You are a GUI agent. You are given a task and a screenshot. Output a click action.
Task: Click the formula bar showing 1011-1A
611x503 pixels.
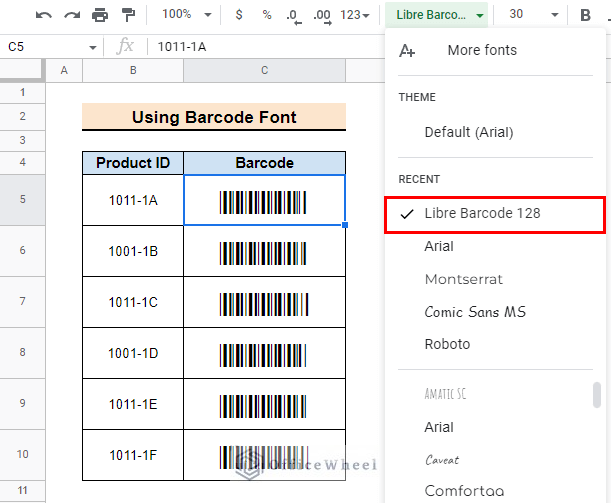(265, 47)
